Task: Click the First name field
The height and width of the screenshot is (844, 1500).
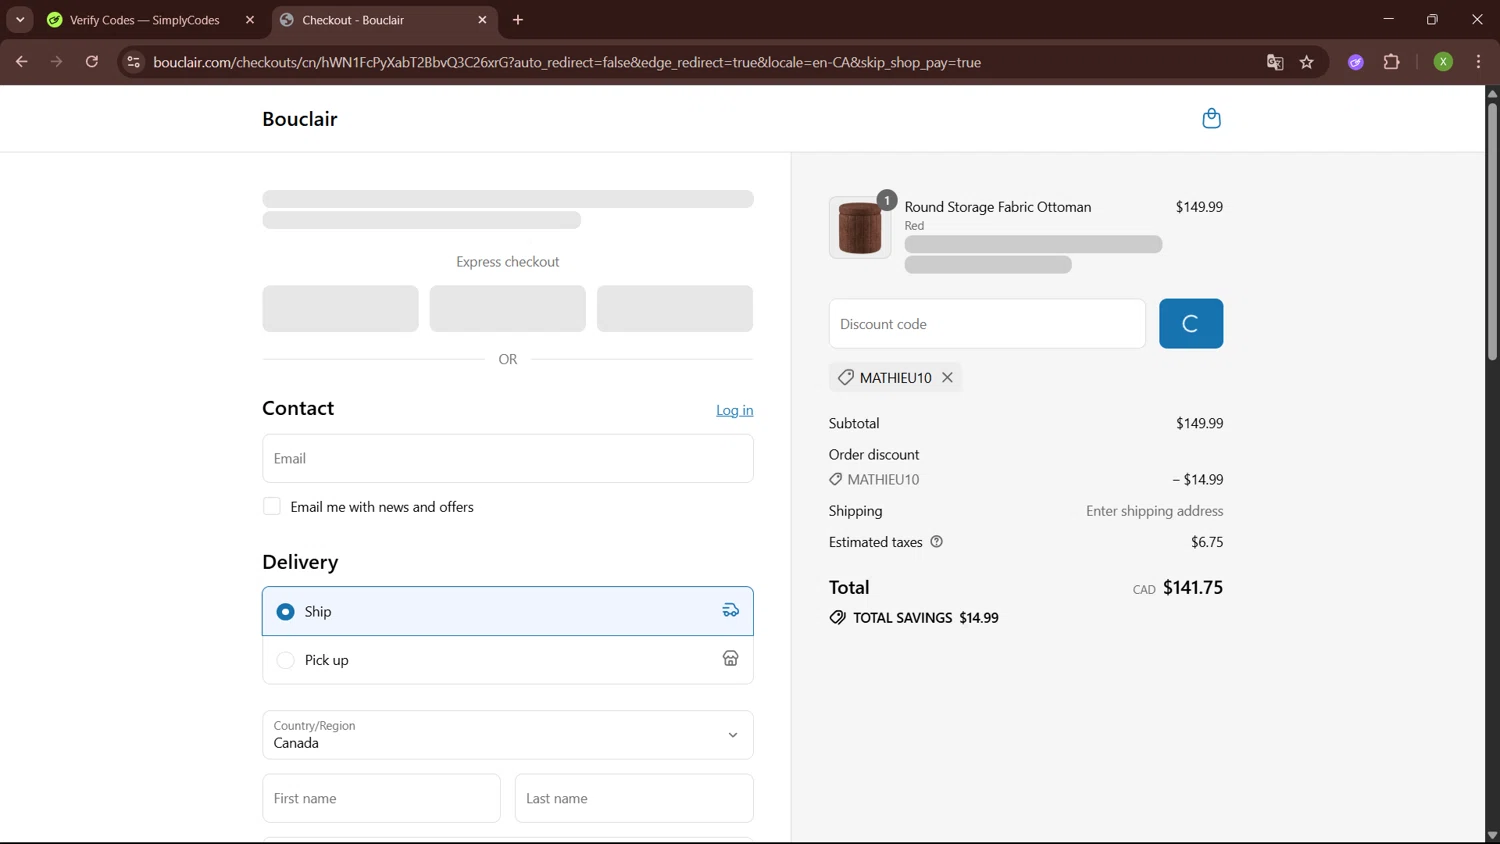Action: 381,798
